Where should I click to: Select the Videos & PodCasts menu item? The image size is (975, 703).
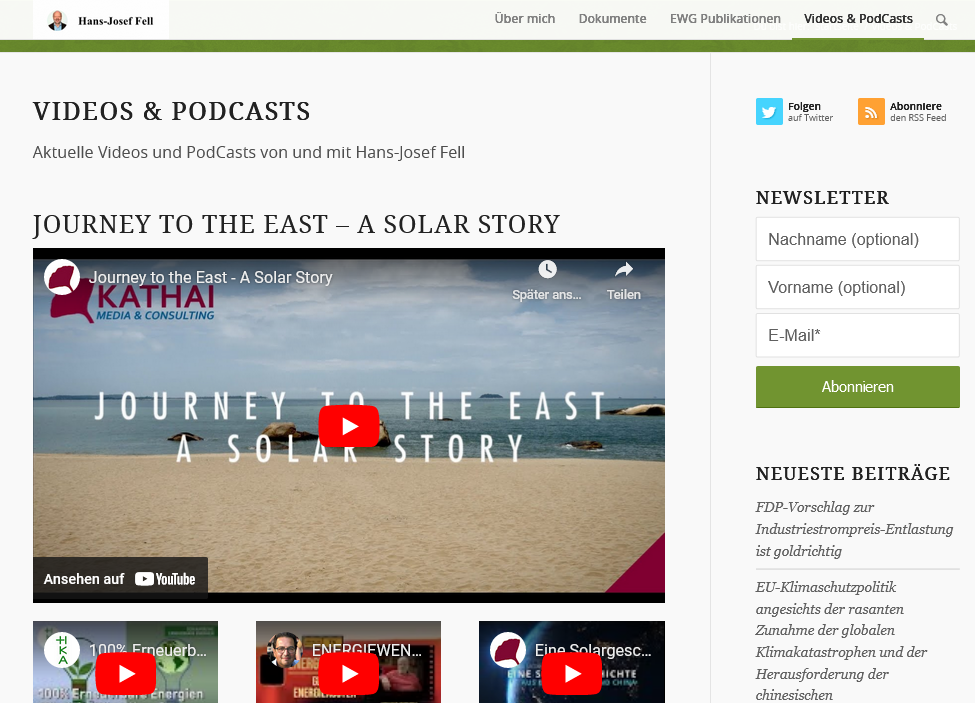(x=858, y=19)
